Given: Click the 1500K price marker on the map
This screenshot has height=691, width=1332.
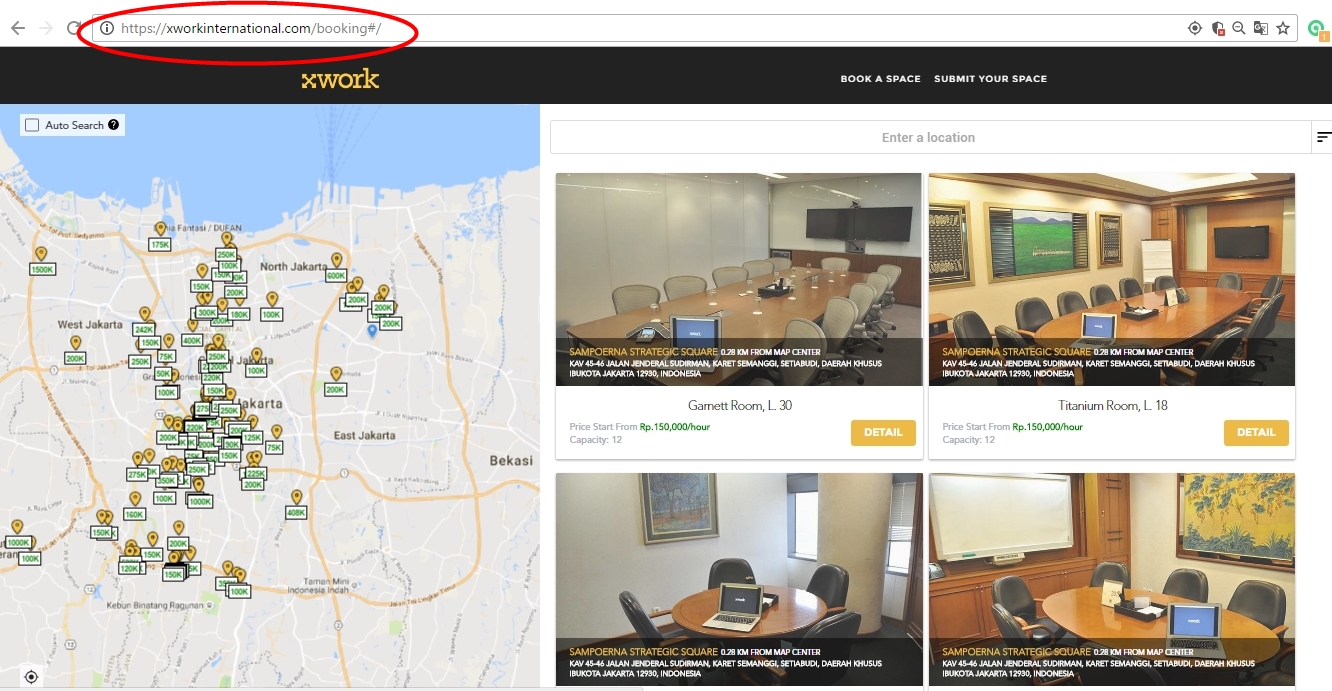Looking at the screenshot, I should pyautogui.click(x=42, y=269).
